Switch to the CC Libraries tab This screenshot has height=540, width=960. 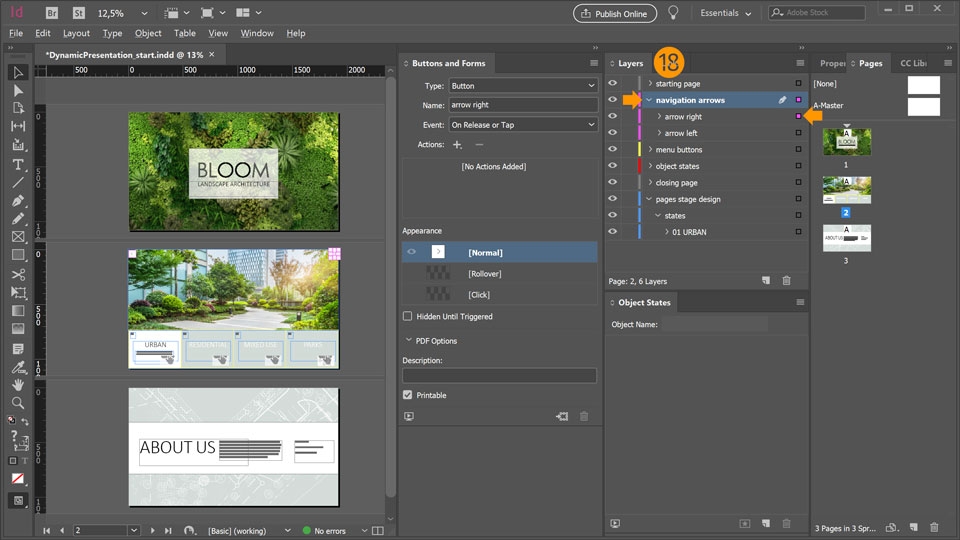tap(913, 63)
